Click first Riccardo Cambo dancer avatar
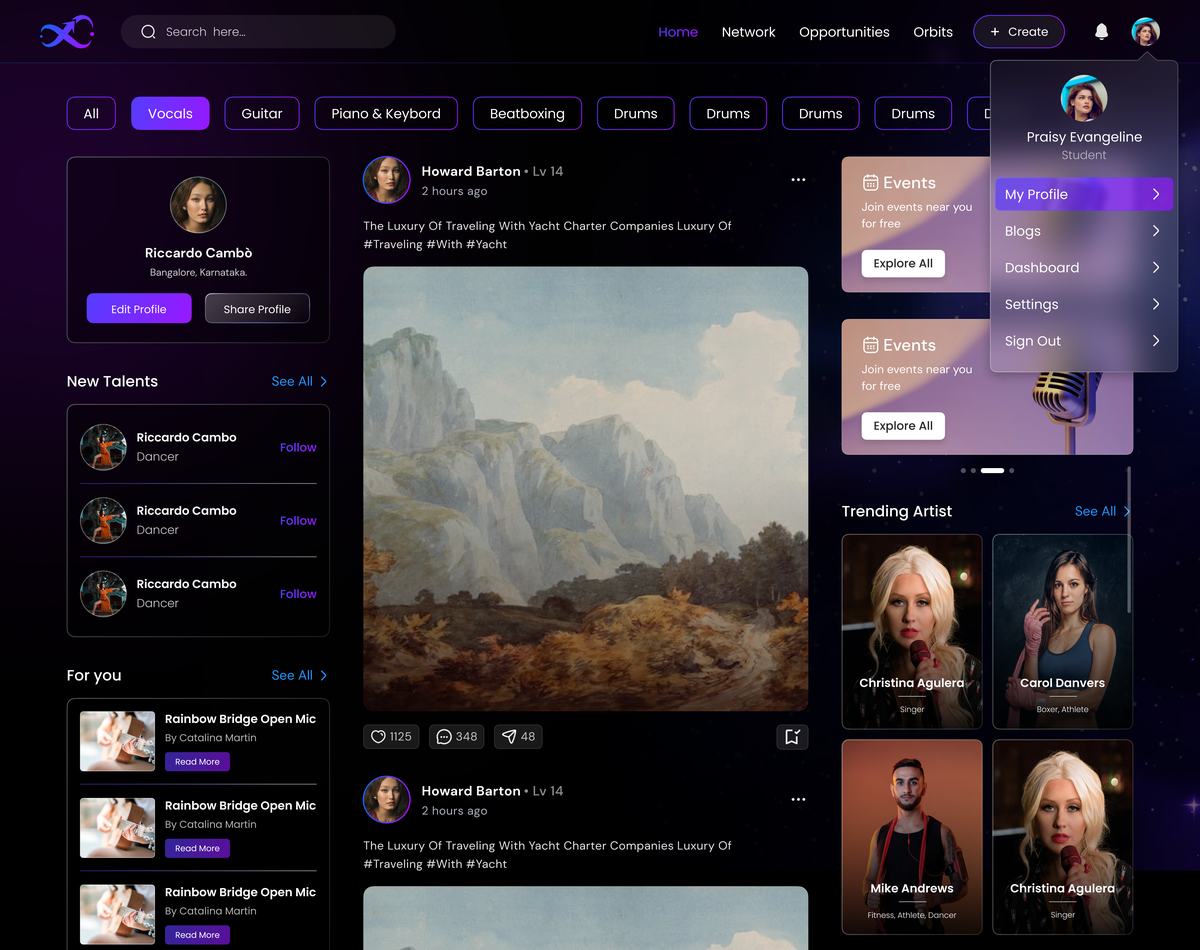Image resolution: width=1200 pixels, height=950 pixels. (103, 447)
